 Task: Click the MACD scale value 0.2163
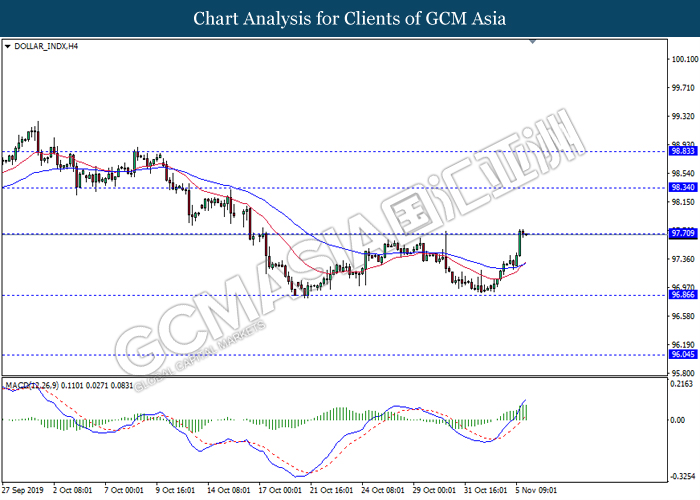[x=682, y=384]
